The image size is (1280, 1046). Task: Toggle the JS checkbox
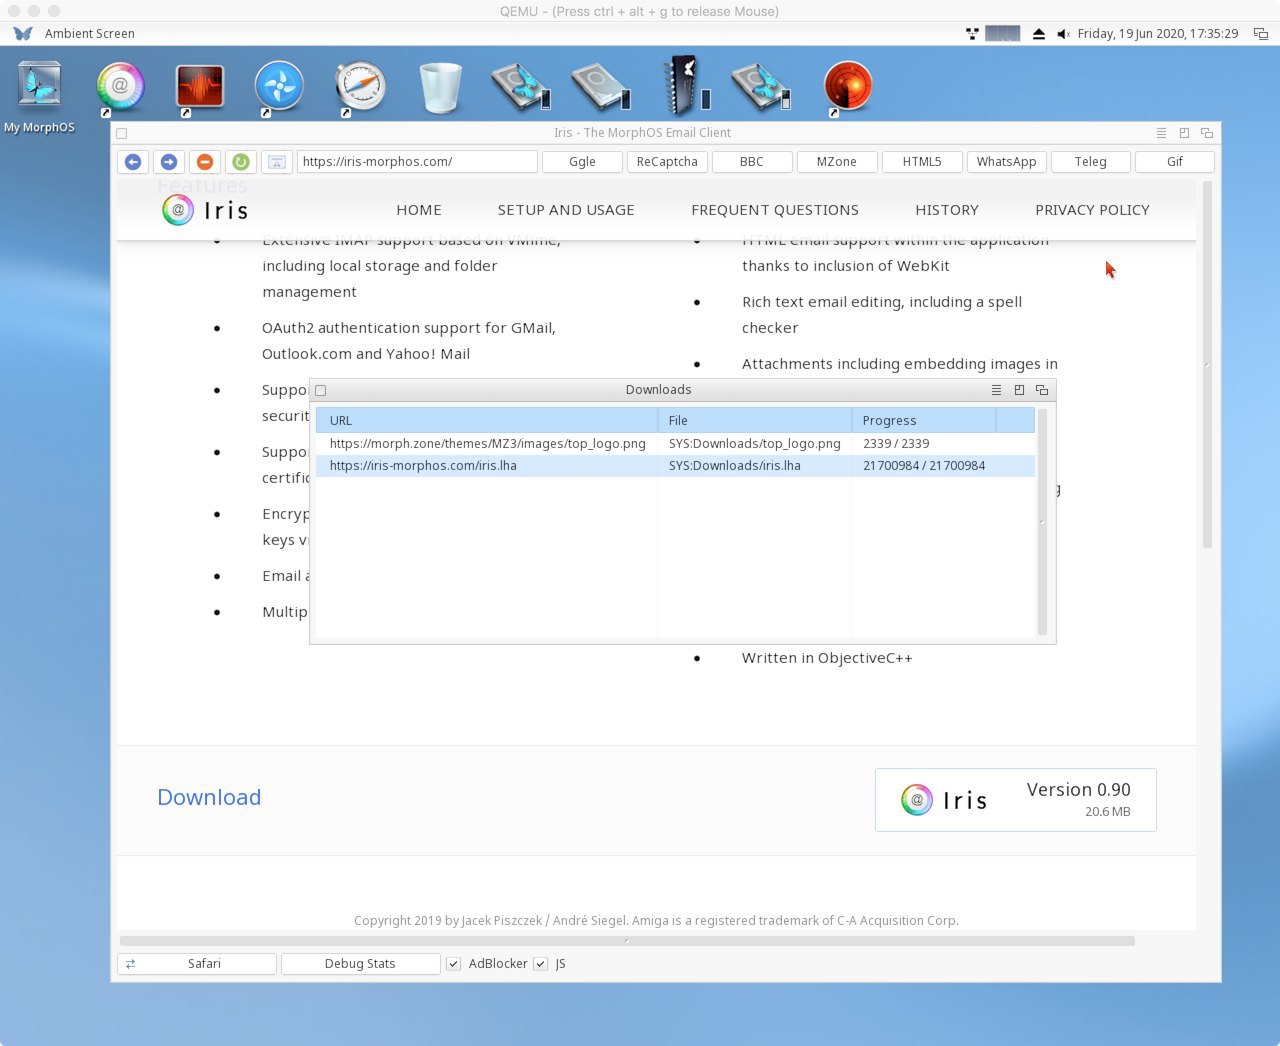pos(540,964)
